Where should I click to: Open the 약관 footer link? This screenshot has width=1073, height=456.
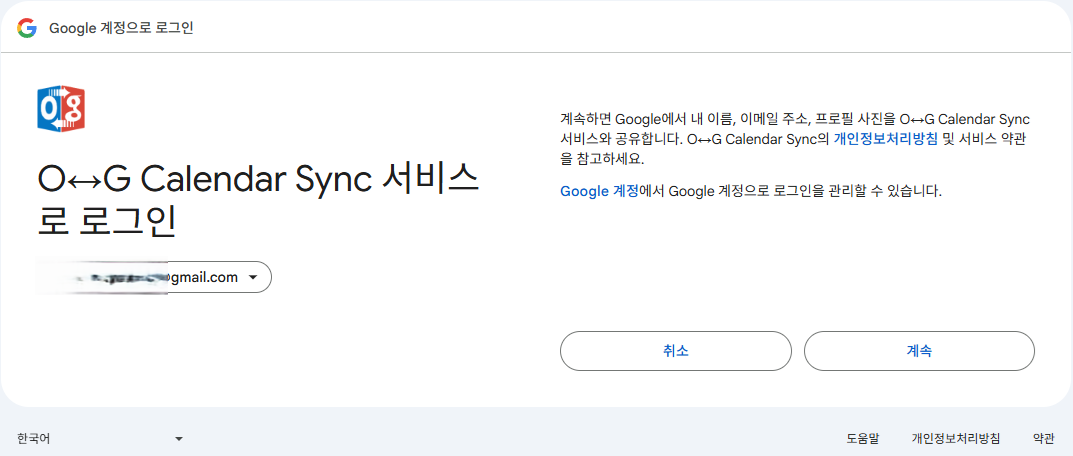click(x=1044, y=438)
